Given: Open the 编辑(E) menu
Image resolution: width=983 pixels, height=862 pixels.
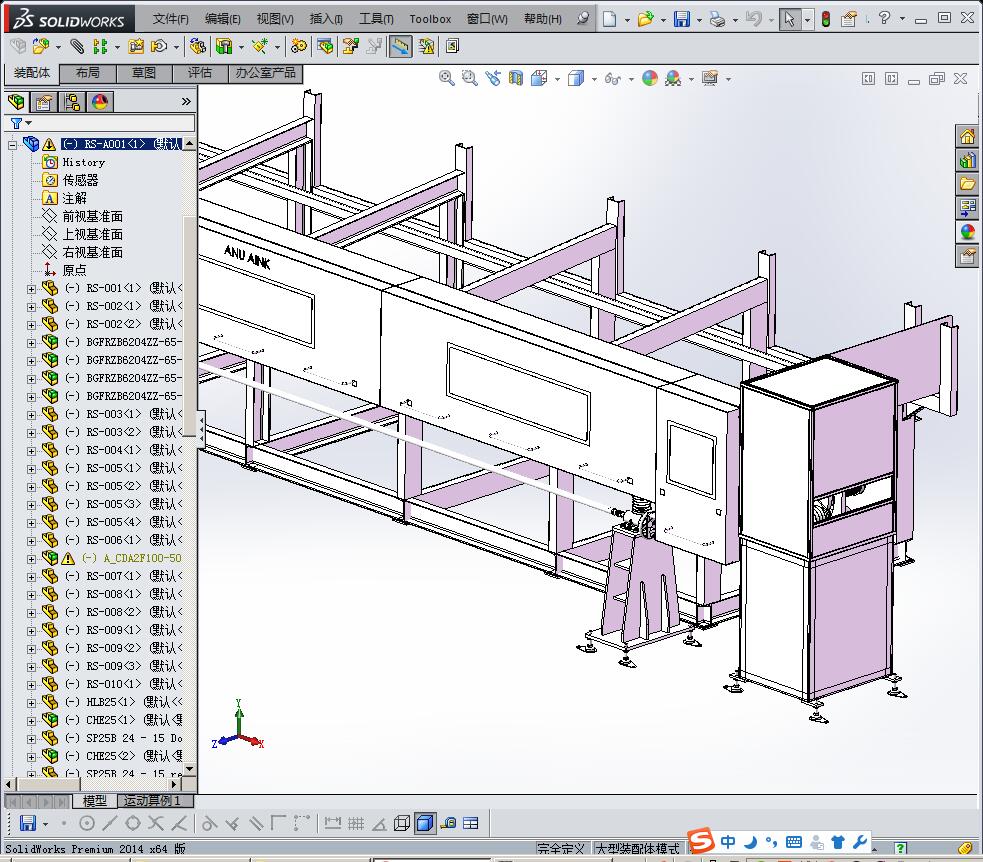Looking at the screenshot, I should 223,19.
